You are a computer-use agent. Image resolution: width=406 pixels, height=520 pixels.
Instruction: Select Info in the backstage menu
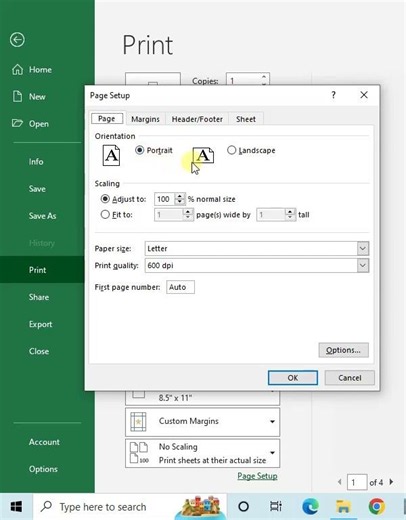36,162
